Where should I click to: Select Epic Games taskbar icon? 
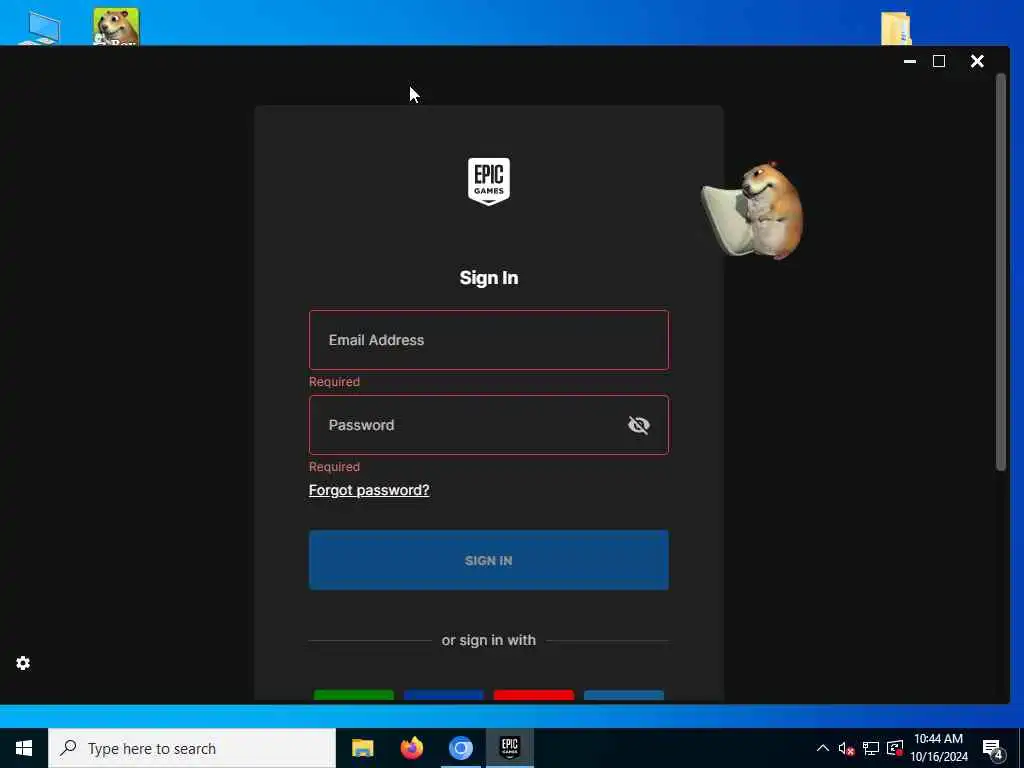[x=509, y=748]
